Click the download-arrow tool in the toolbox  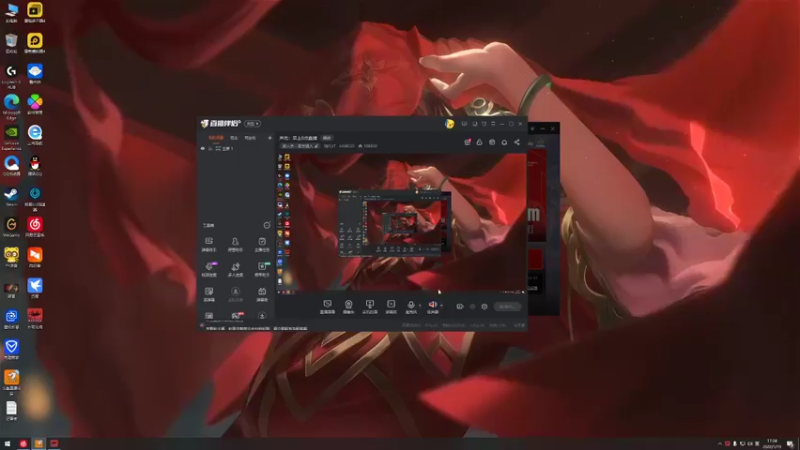(x=262, y=316)
